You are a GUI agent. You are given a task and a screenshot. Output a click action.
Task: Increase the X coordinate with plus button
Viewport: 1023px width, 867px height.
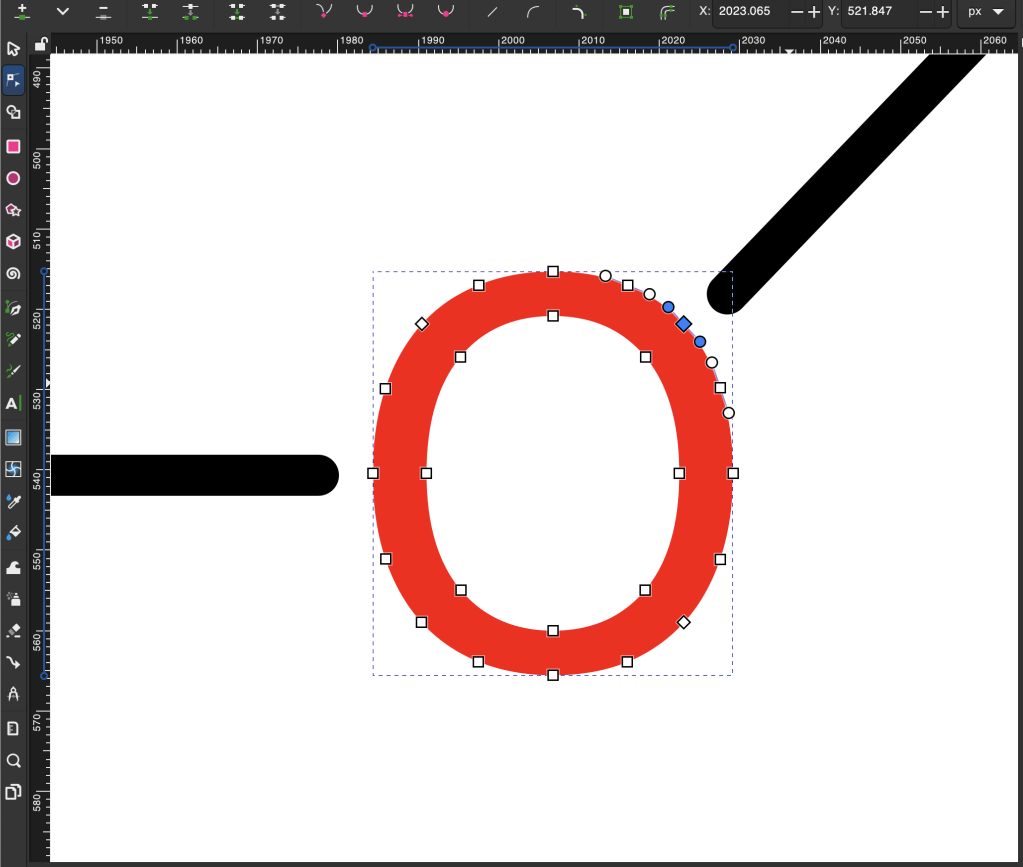(814, 12)
